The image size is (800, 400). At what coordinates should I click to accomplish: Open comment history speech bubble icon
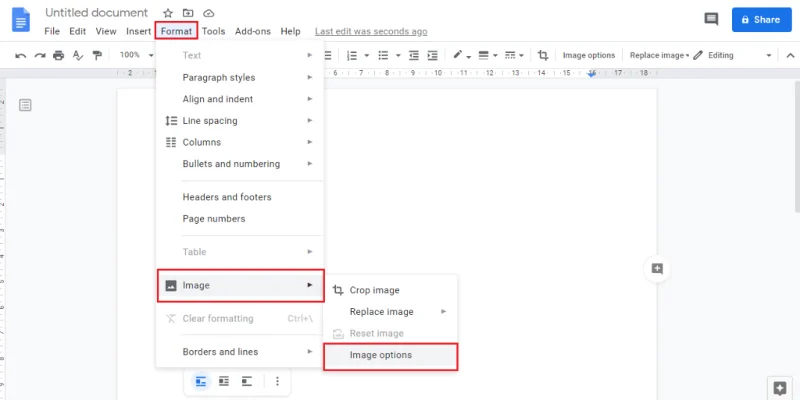711,19
